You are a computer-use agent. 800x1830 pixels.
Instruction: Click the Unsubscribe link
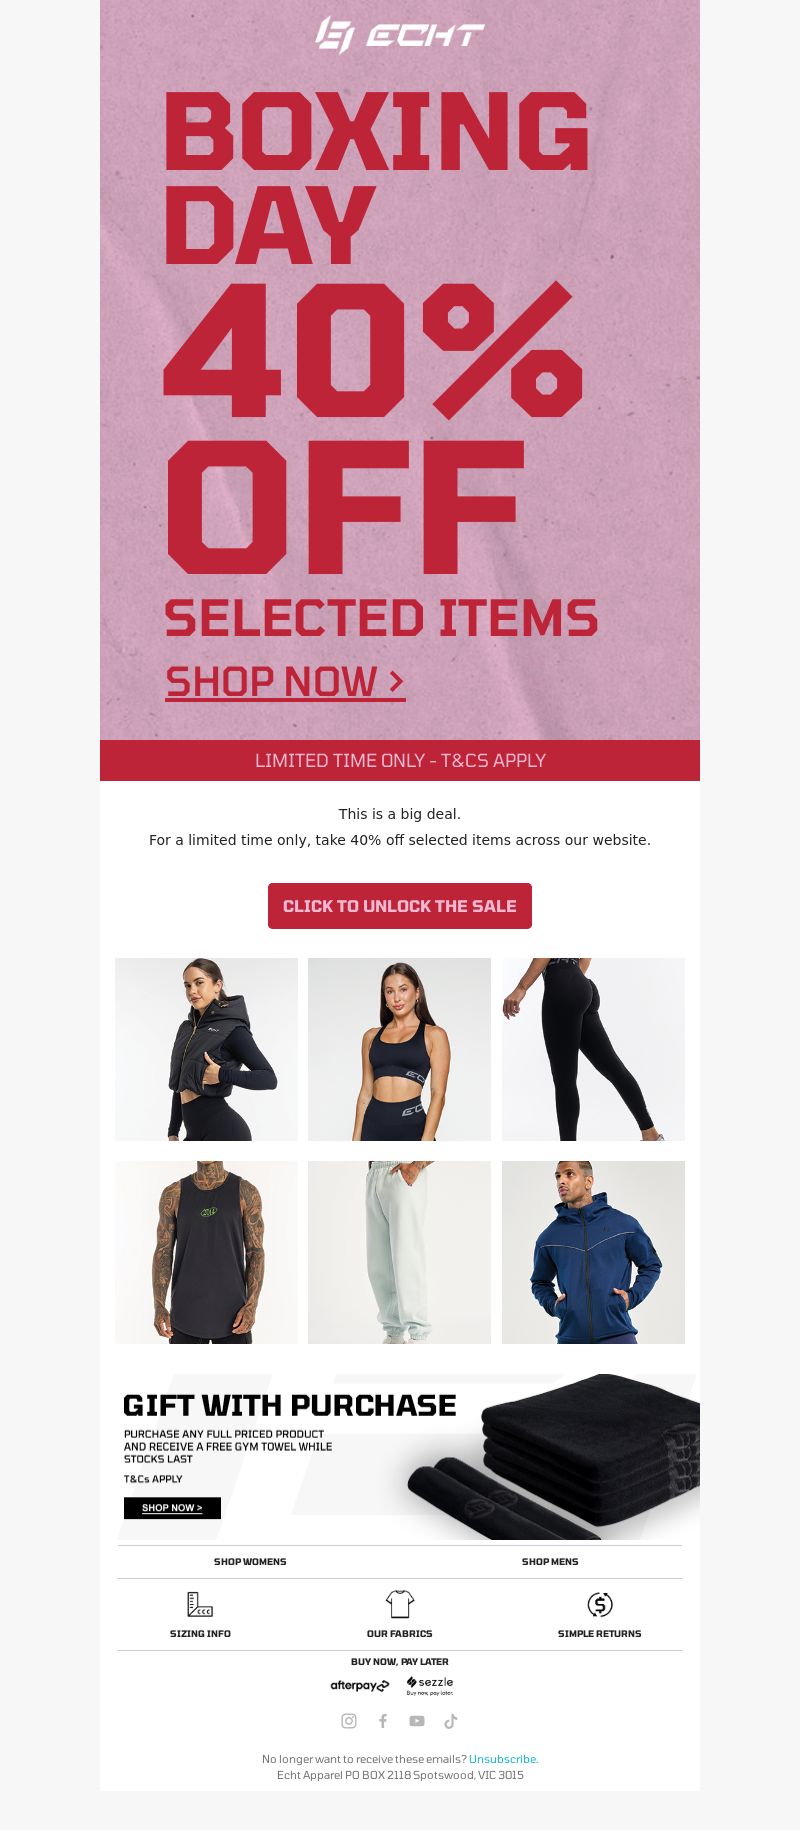pos(503,1759)
